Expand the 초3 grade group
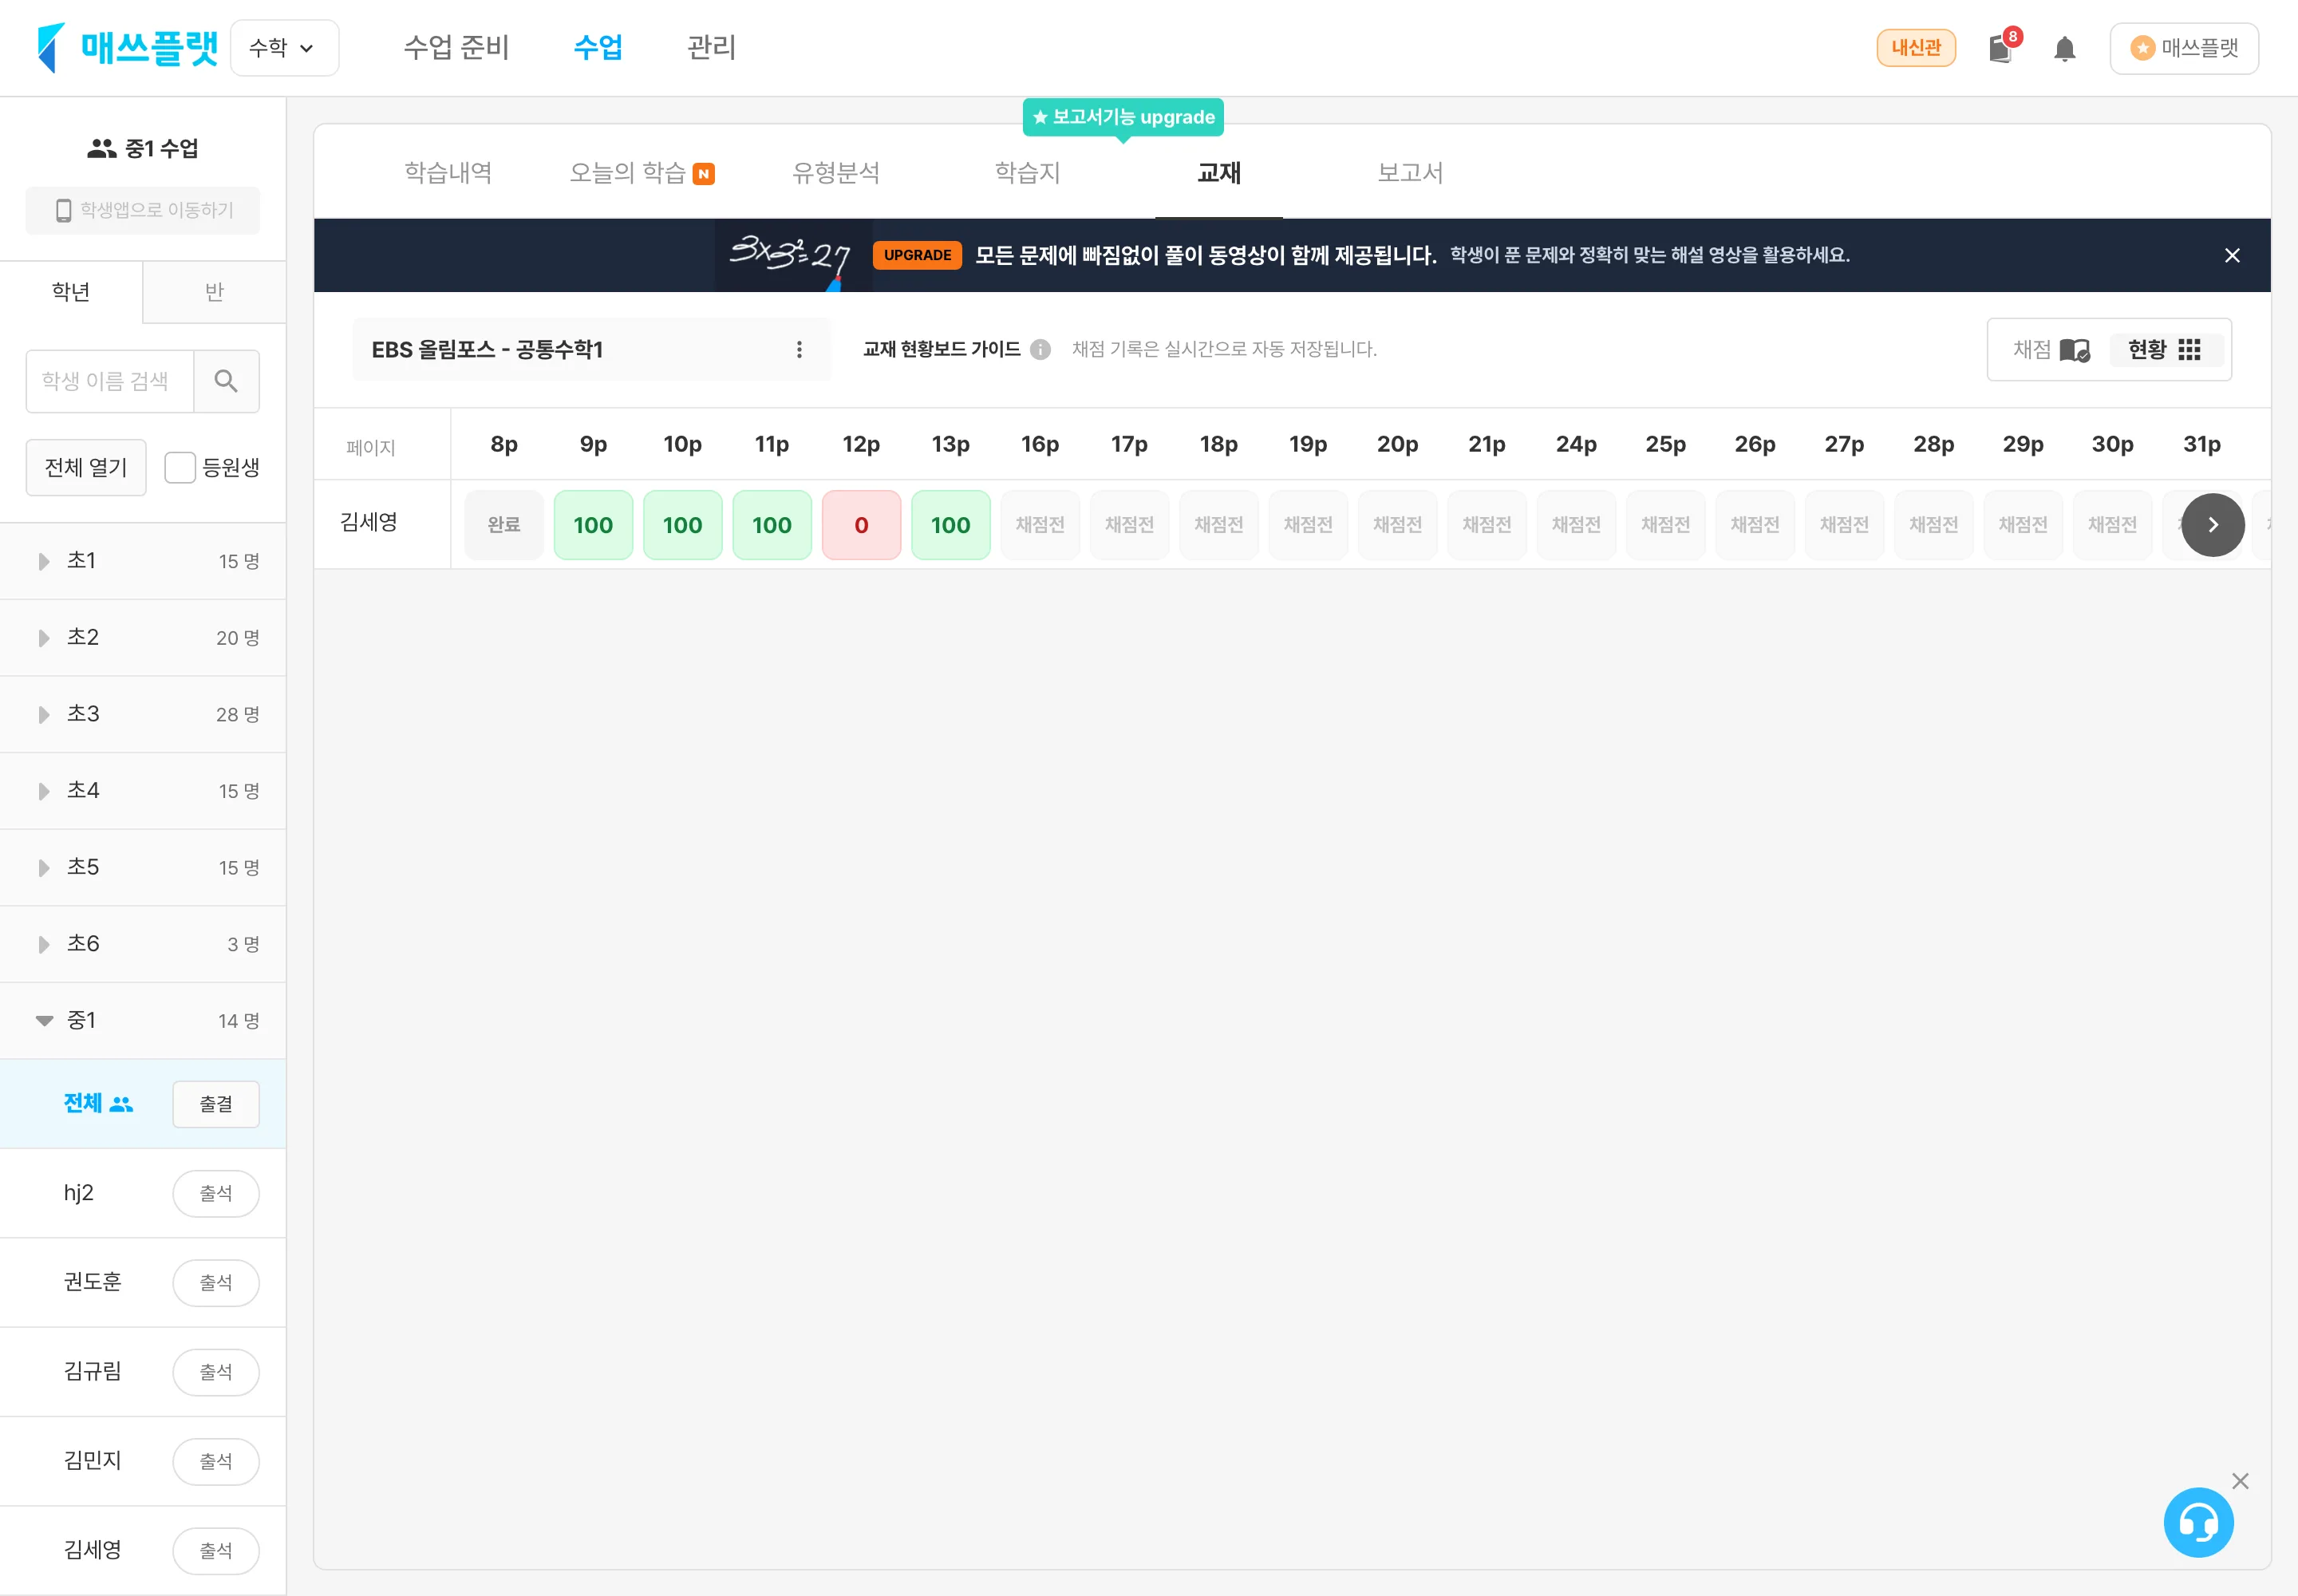This screenshot has height=1596, width=2298. coord(143,714)
